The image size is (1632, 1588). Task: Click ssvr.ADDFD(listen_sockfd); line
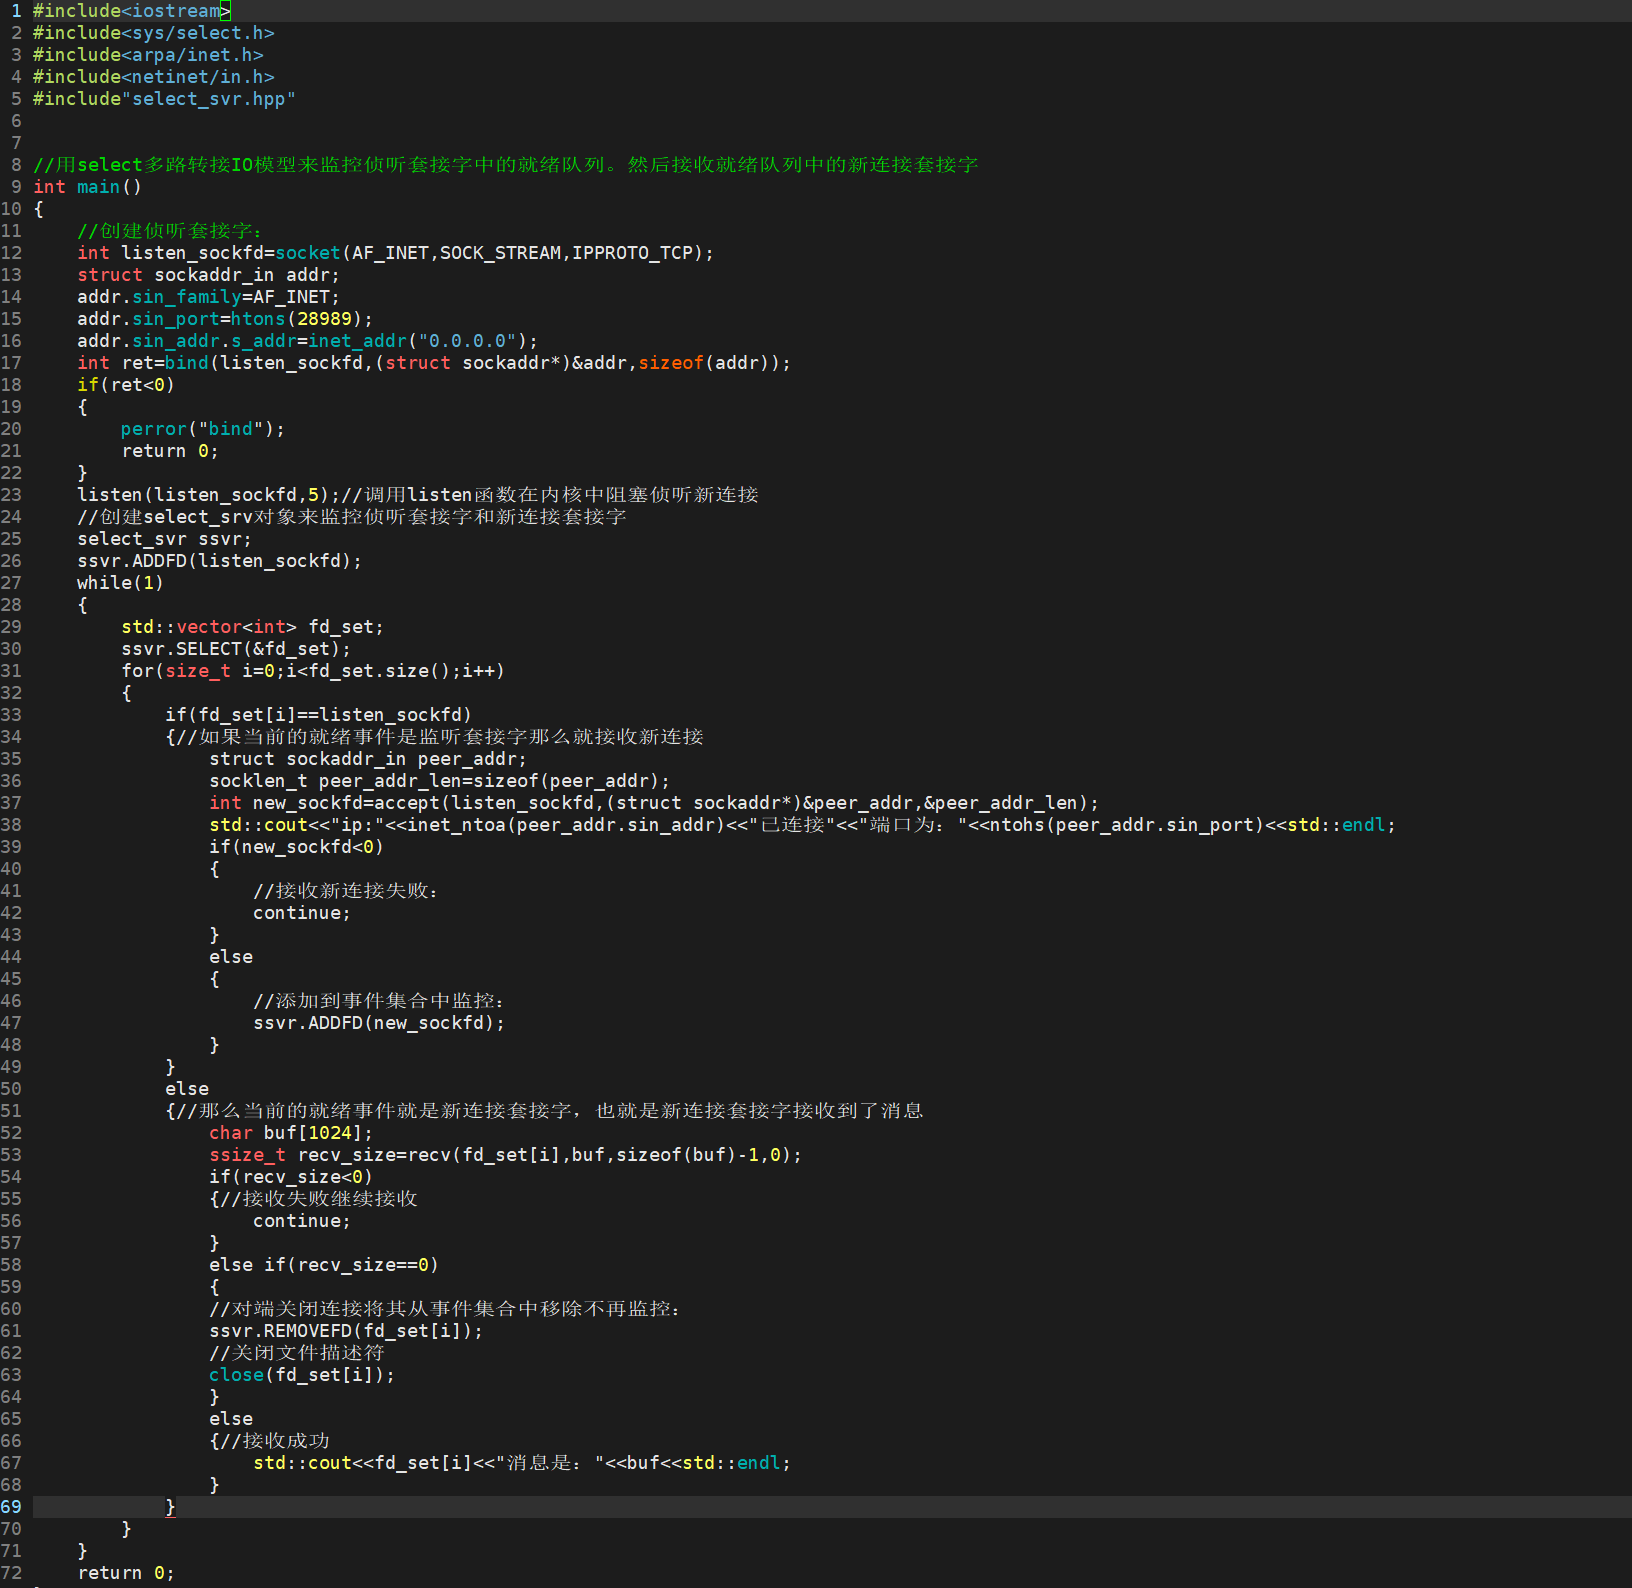[220, 561]
